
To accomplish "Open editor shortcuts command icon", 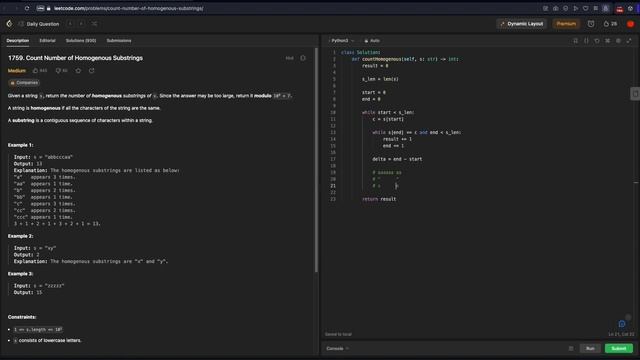I will [607, 40].
